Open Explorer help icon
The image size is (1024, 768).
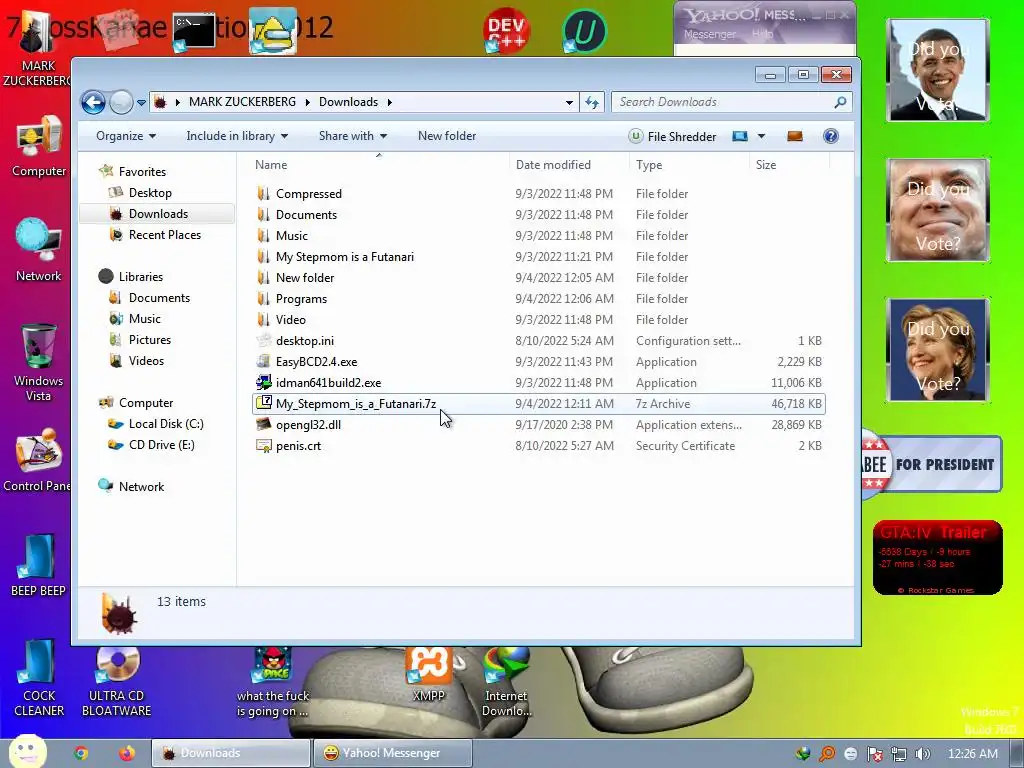pos(831,136)
